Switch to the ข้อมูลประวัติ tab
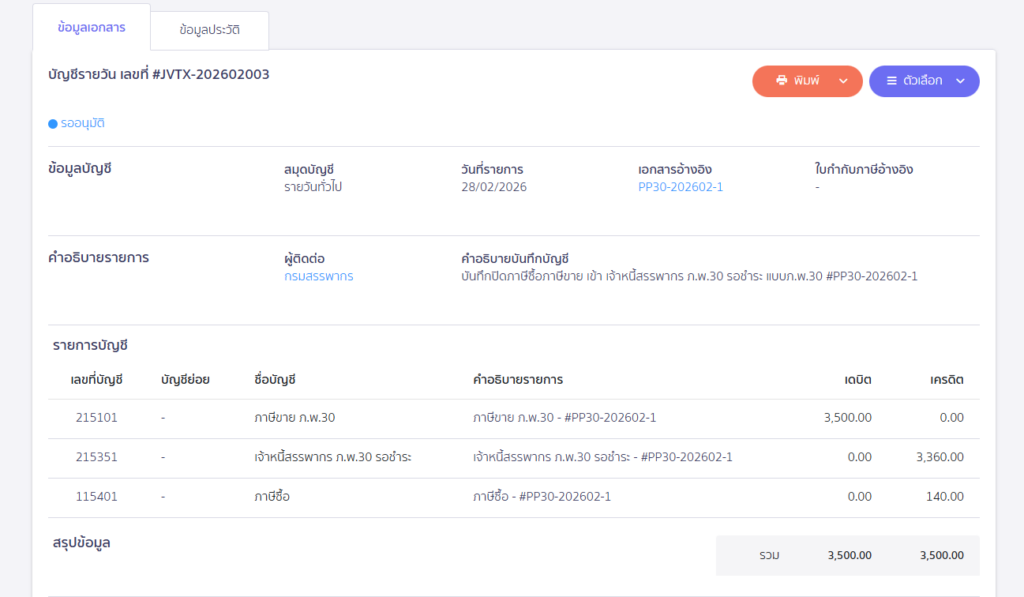 point(209,30)
